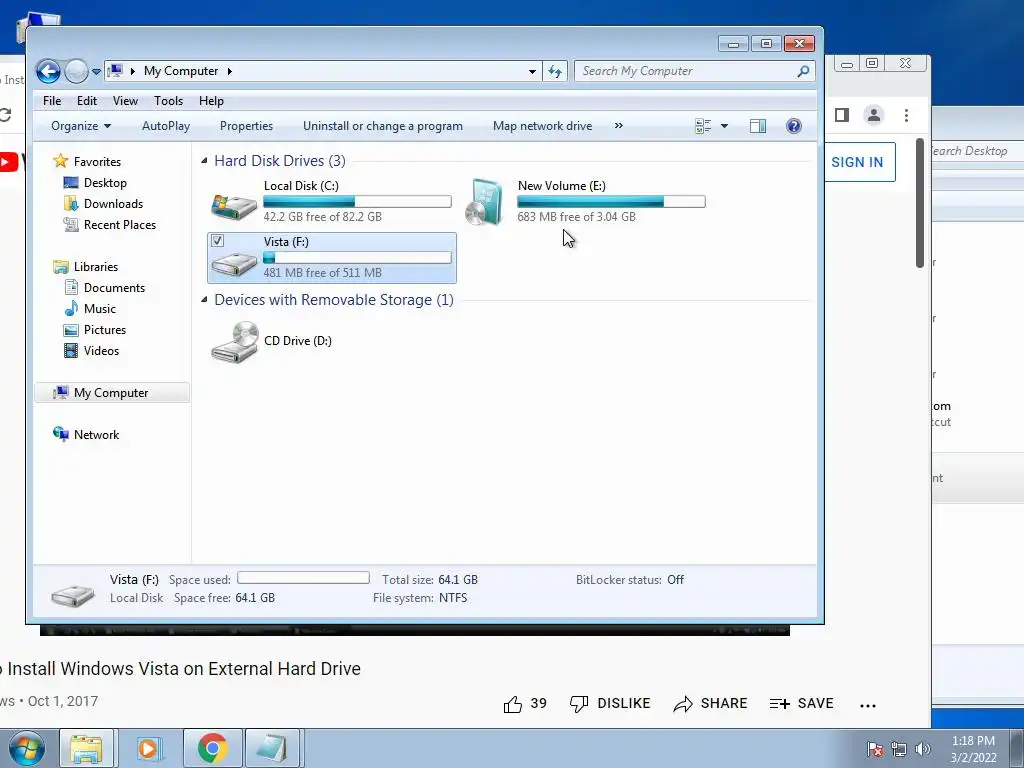
Task: Click the My Computer breadcrumb text
Action: click(181, 71)
